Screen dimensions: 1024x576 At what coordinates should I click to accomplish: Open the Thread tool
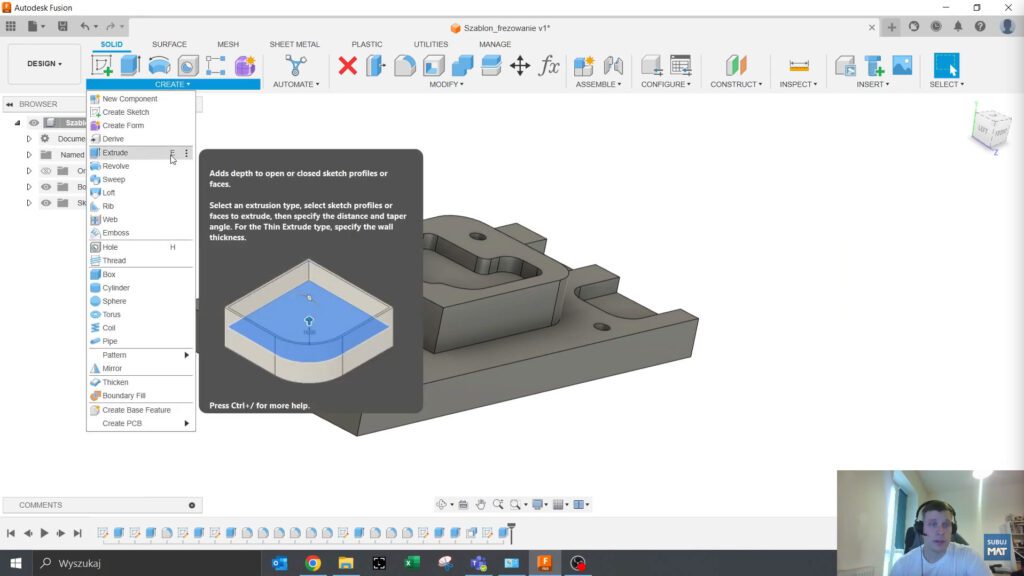(112, 260)
